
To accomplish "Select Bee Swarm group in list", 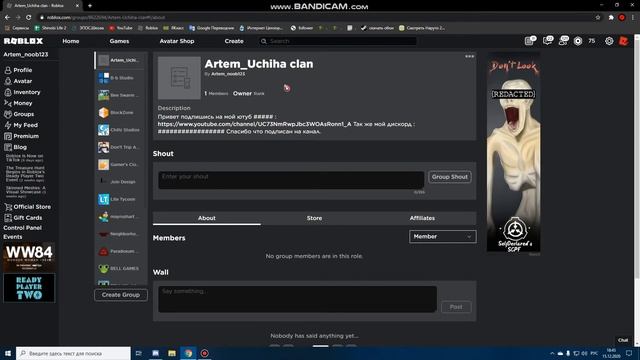I will pyautogui.click(x=121, y=95).
